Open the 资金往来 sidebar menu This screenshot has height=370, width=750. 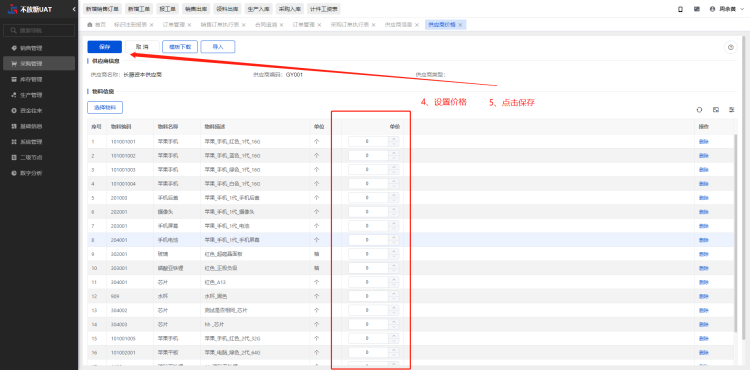[39, 110]
